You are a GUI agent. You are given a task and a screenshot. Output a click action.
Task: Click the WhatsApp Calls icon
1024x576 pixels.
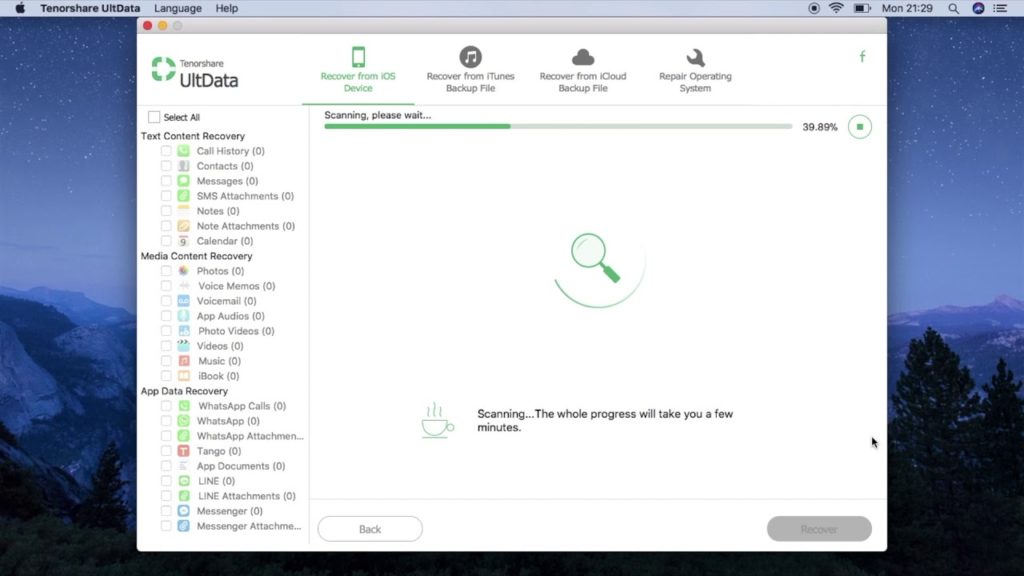pos(184,406)
